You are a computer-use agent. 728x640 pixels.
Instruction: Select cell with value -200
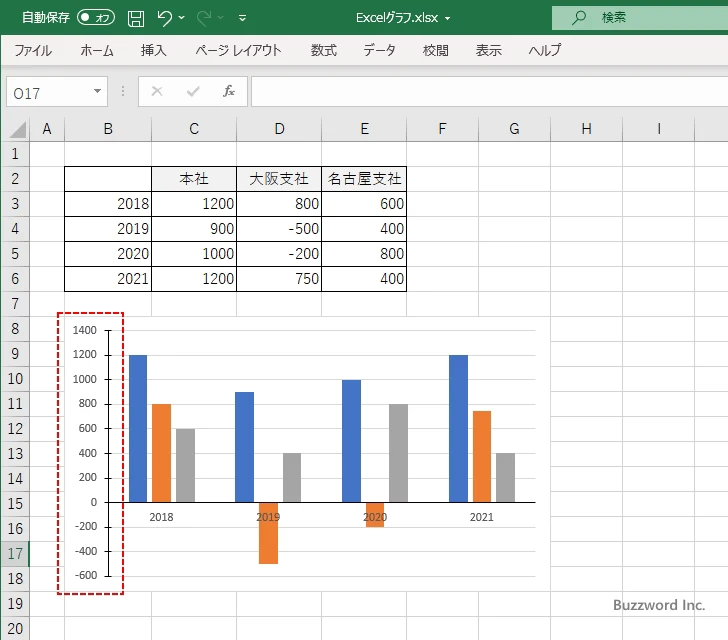tap(279, 254)
